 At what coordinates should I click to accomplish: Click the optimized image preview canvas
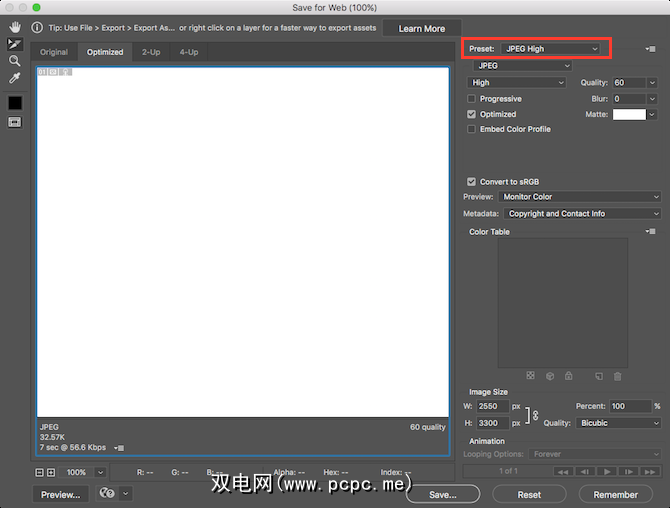[x=243, y=242]
